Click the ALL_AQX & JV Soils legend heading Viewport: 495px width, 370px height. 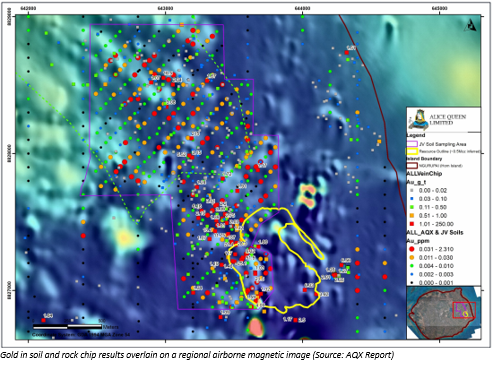point(435,232)
